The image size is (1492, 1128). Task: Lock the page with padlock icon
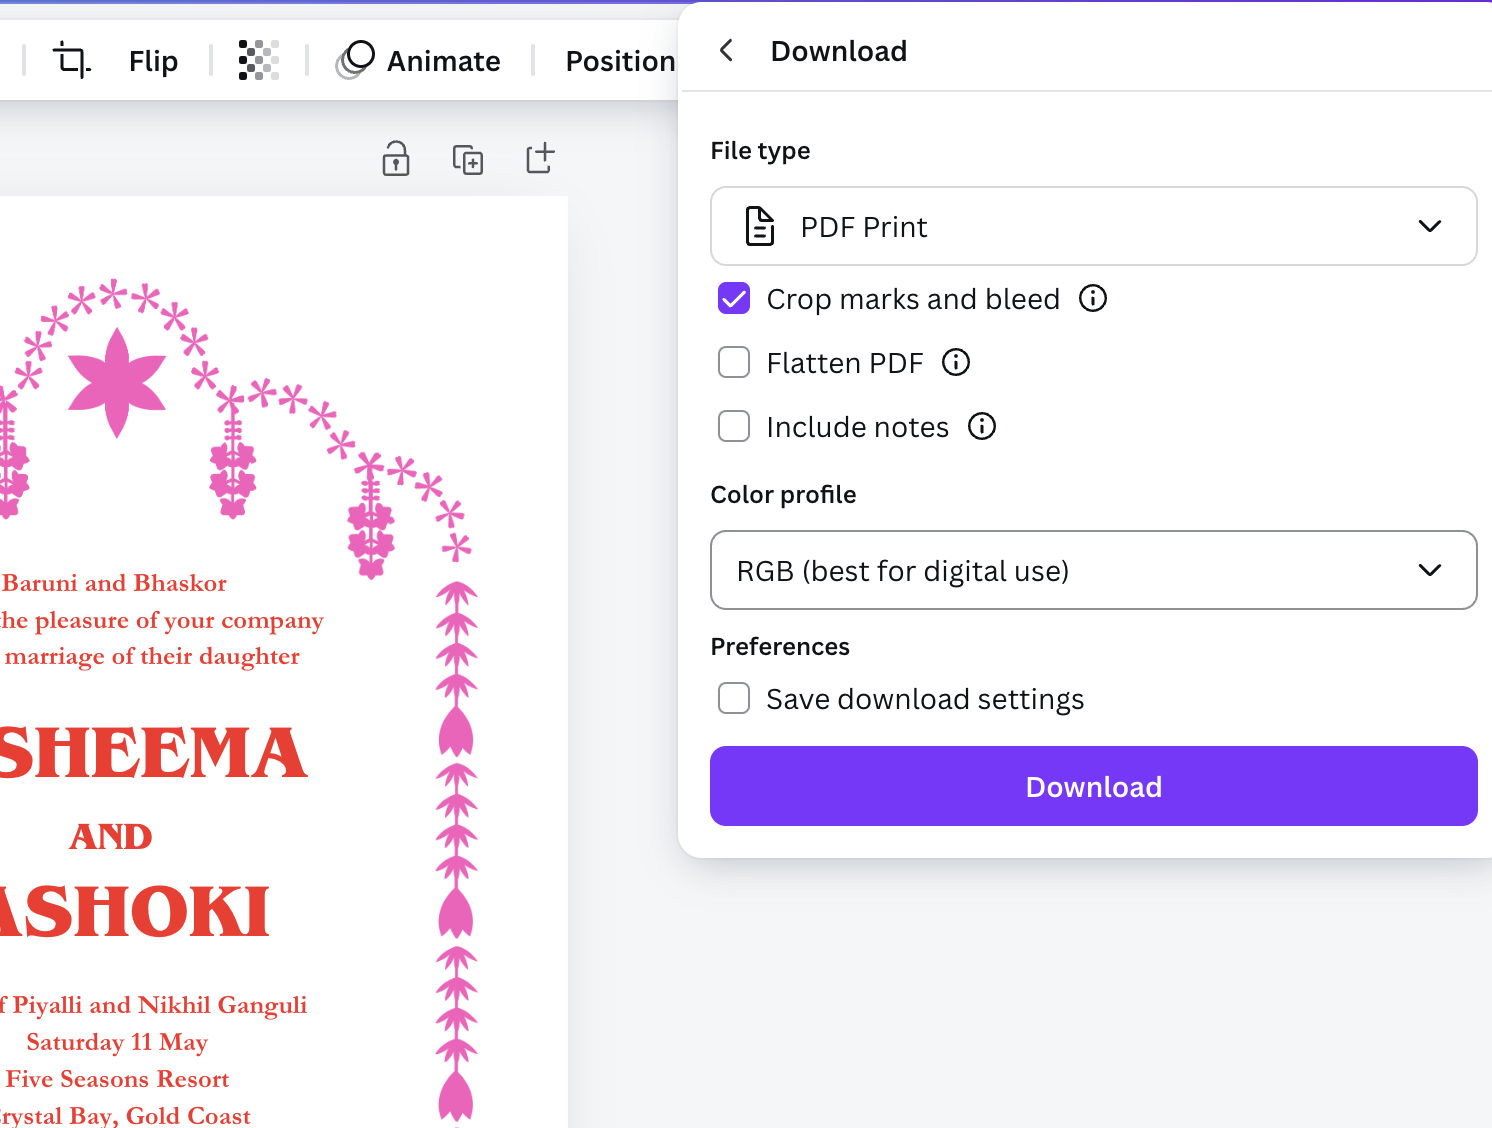(x=396, y=159)
